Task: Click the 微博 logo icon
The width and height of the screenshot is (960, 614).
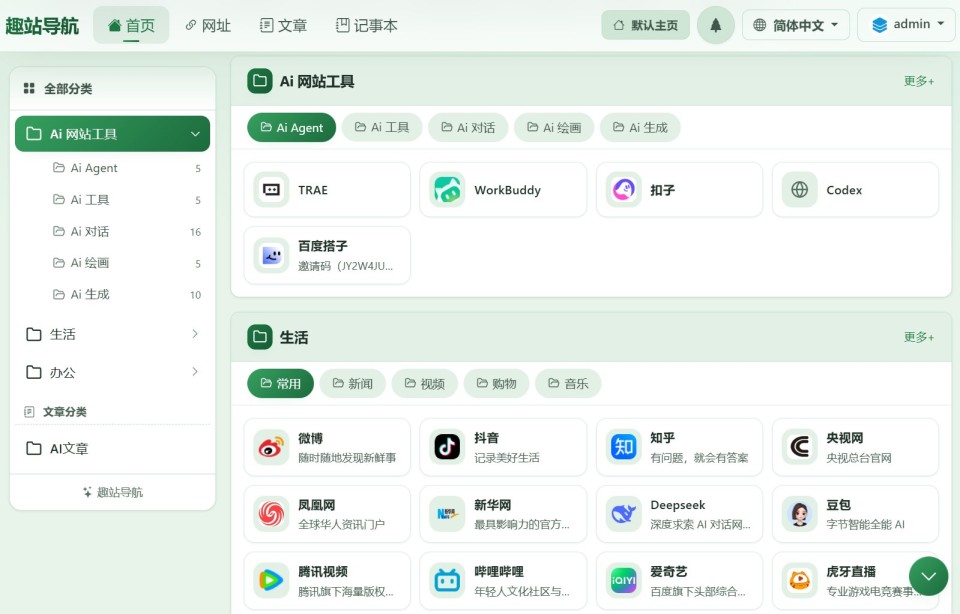Action: tap(271, 447)
